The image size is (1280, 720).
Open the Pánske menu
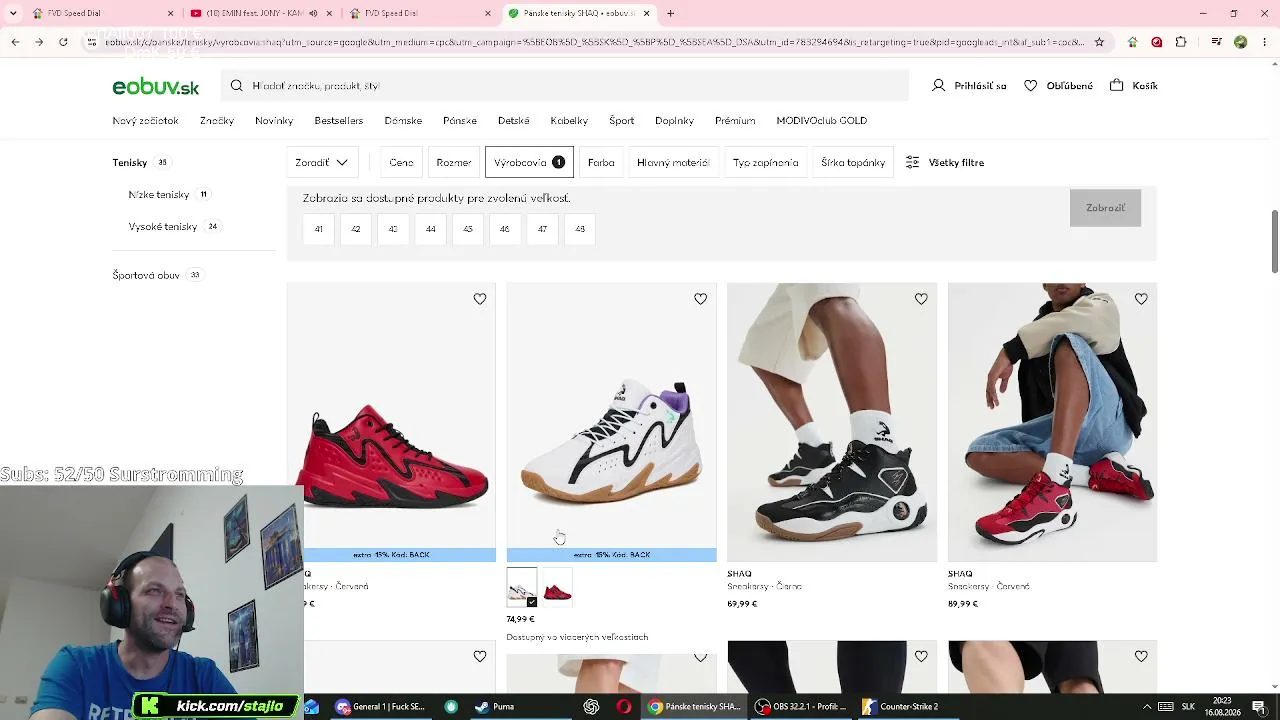460,121
